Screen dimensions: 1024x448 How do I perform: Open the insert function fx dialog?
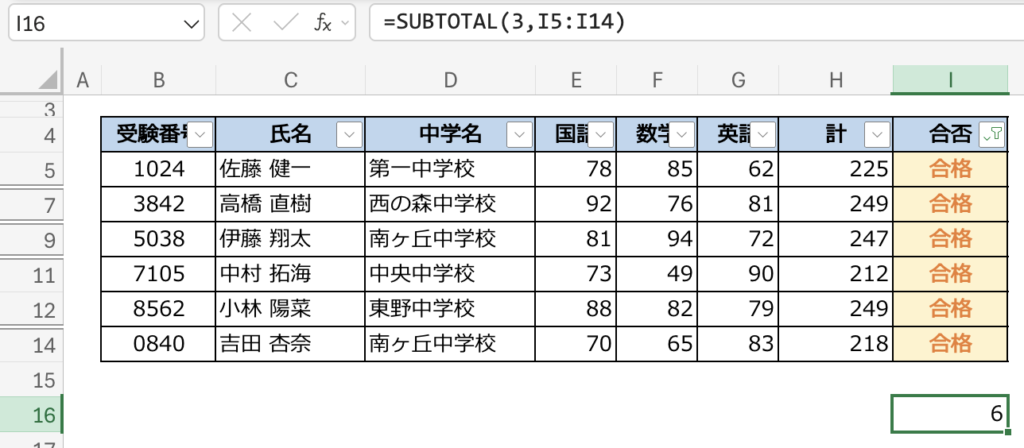(x=322, y=24)
